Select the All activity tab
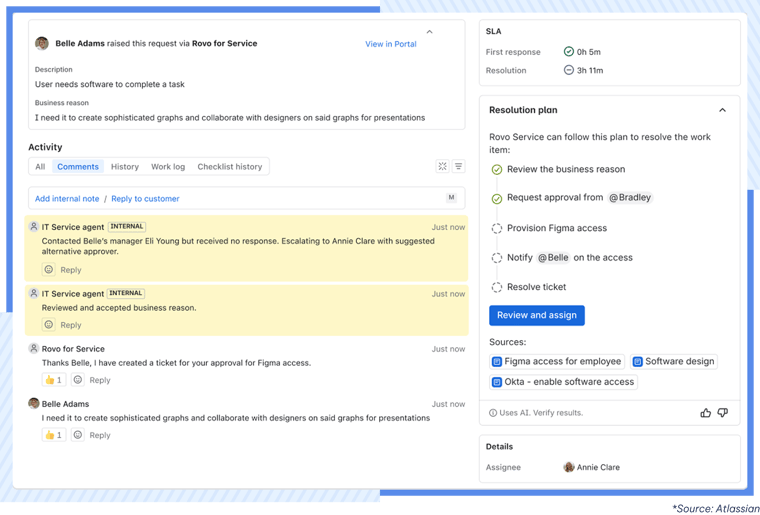760x515 pixels. coord(40,167)
